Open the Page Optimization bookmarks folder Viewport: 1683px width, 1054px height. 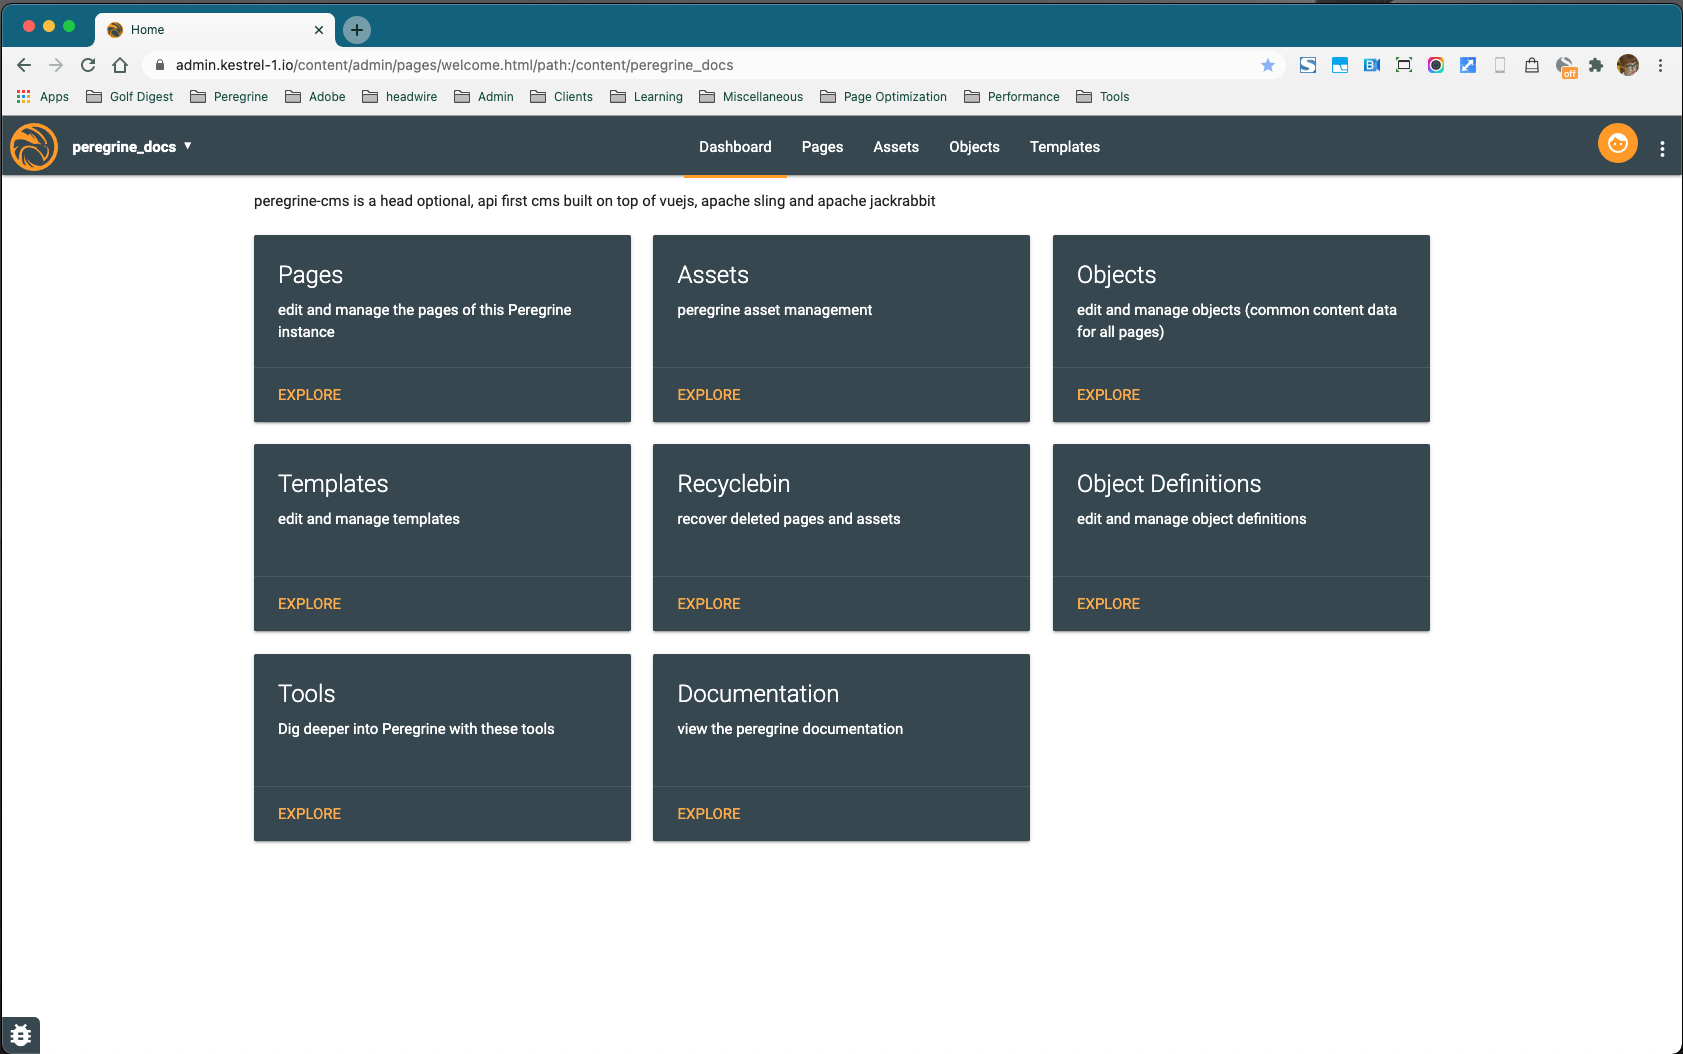[883, 97]
